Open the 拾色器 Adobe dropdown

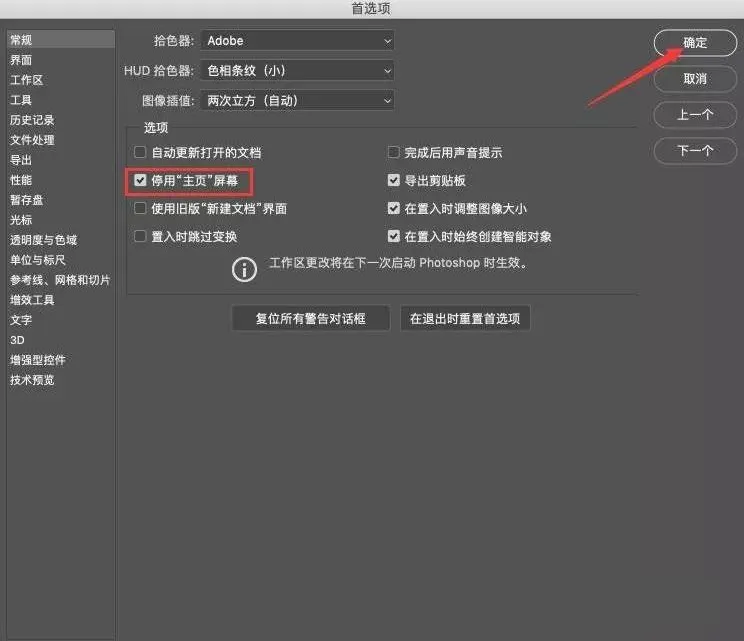pos(298,41)
